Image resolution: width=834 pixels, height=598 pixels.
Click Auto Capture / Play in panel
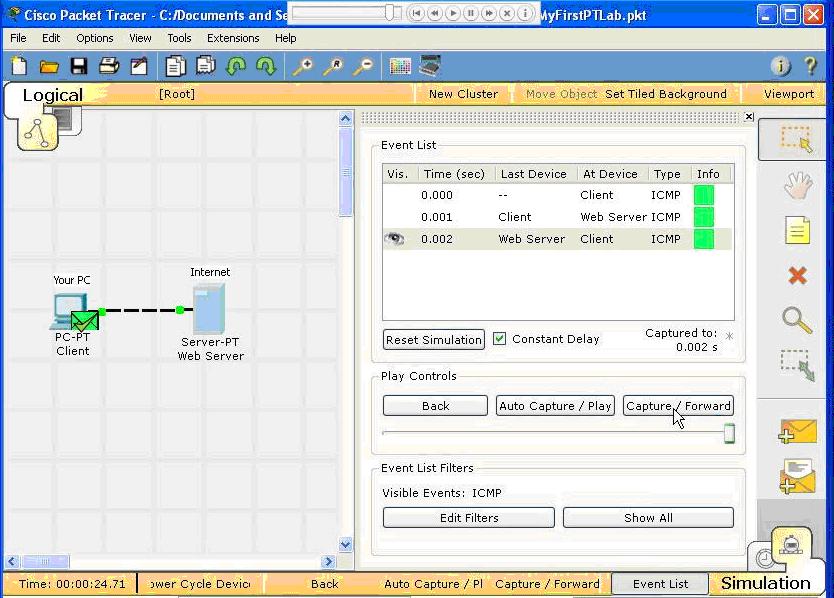pos(555,405)
